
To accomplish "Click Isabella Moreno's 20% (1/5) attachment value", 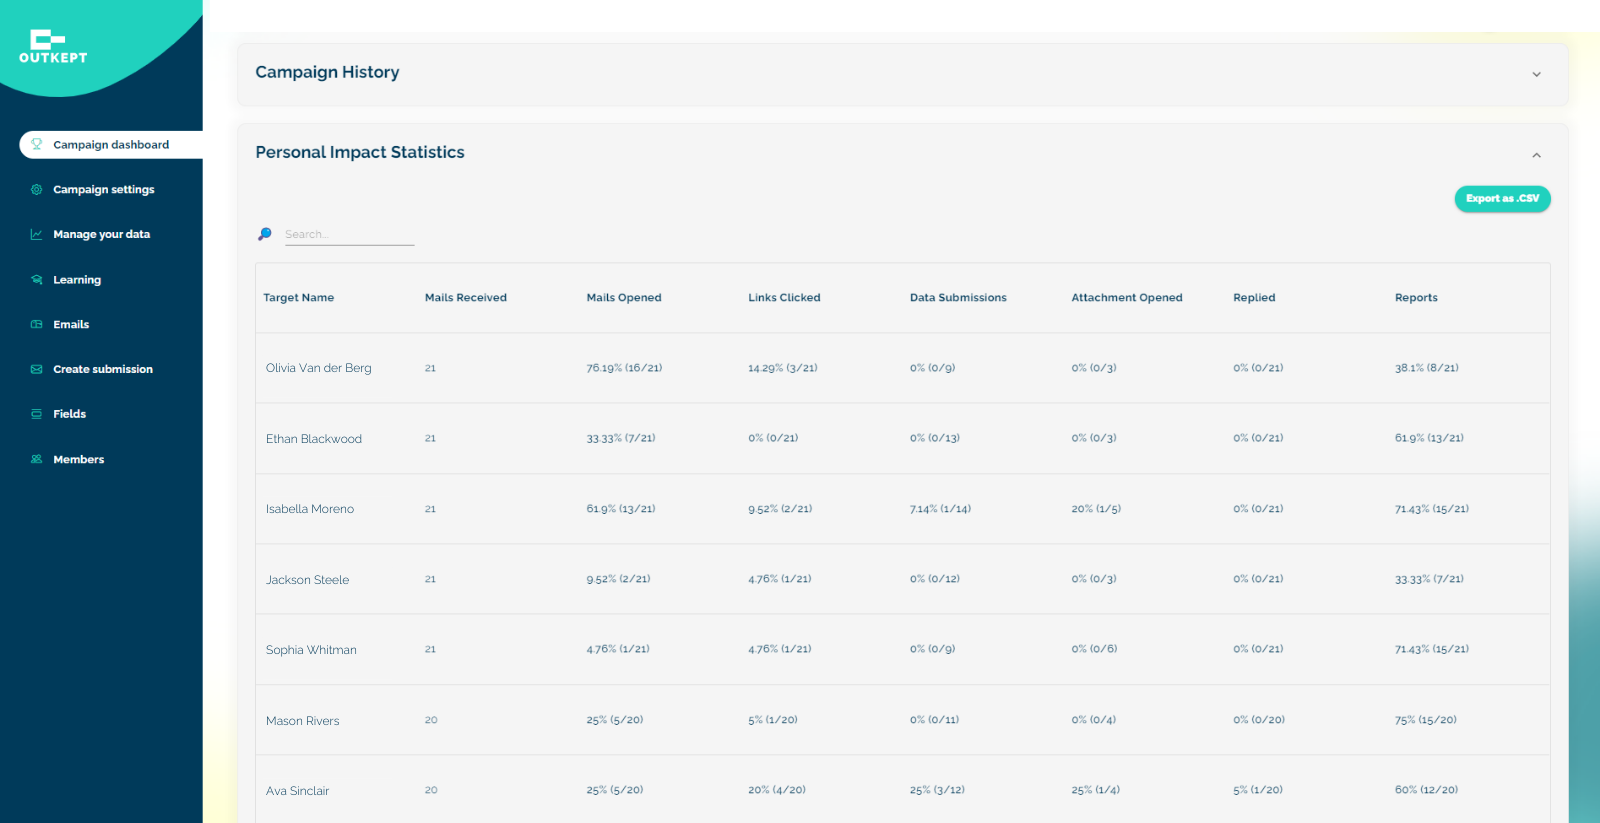I will tap(1096, 509).
